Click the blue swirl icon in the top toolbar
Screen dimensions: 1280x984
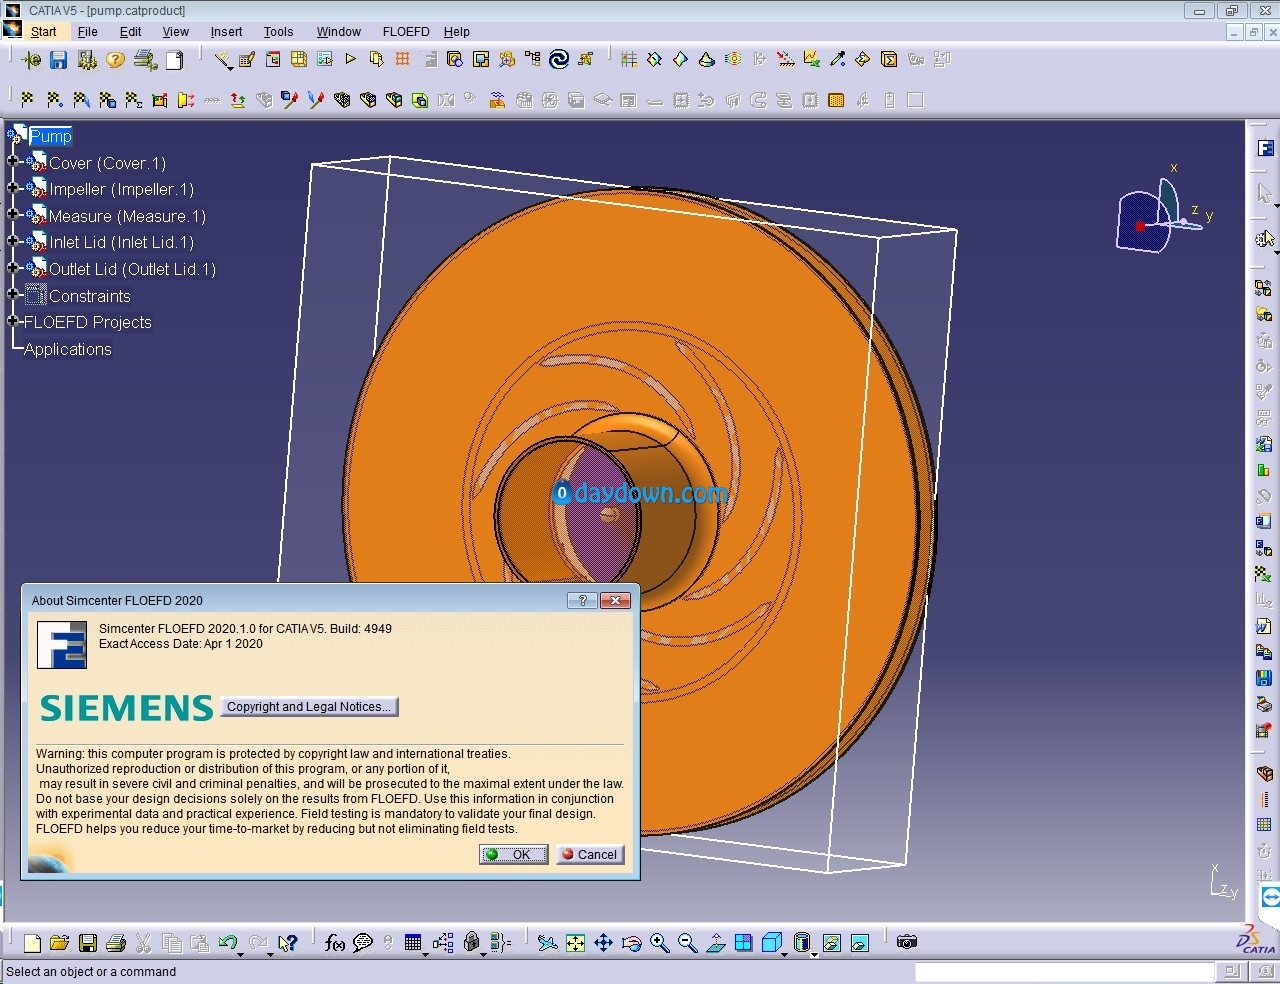[x=559, y=60]
